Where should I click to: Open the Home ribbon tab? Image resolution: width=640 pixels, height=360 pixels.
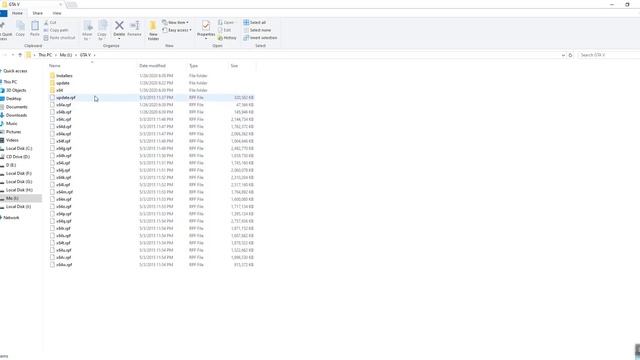pyautogui.click(x=17, y=13)
